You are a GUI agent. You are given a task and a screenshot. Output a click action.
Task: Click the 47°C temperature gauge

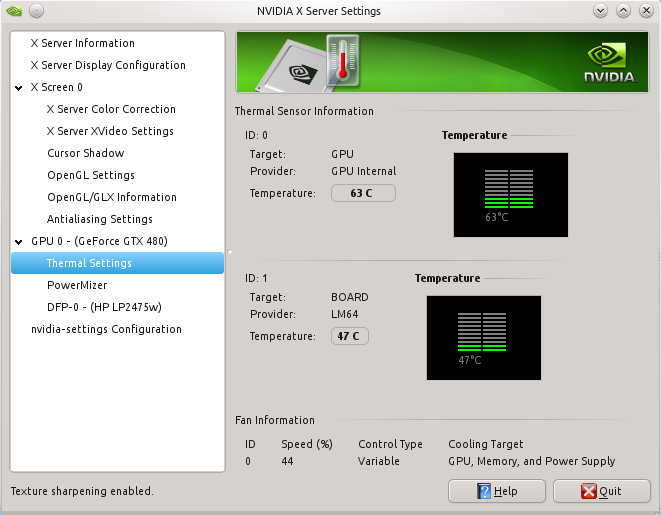[484, 338]
